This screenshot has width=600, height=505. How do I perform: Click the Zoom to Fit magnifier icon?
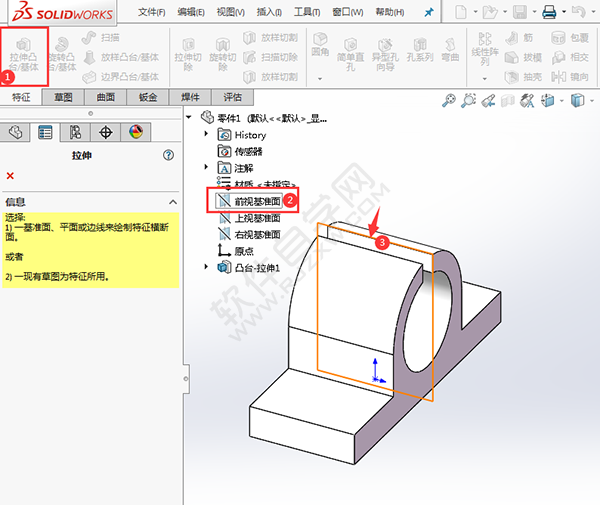448,101
